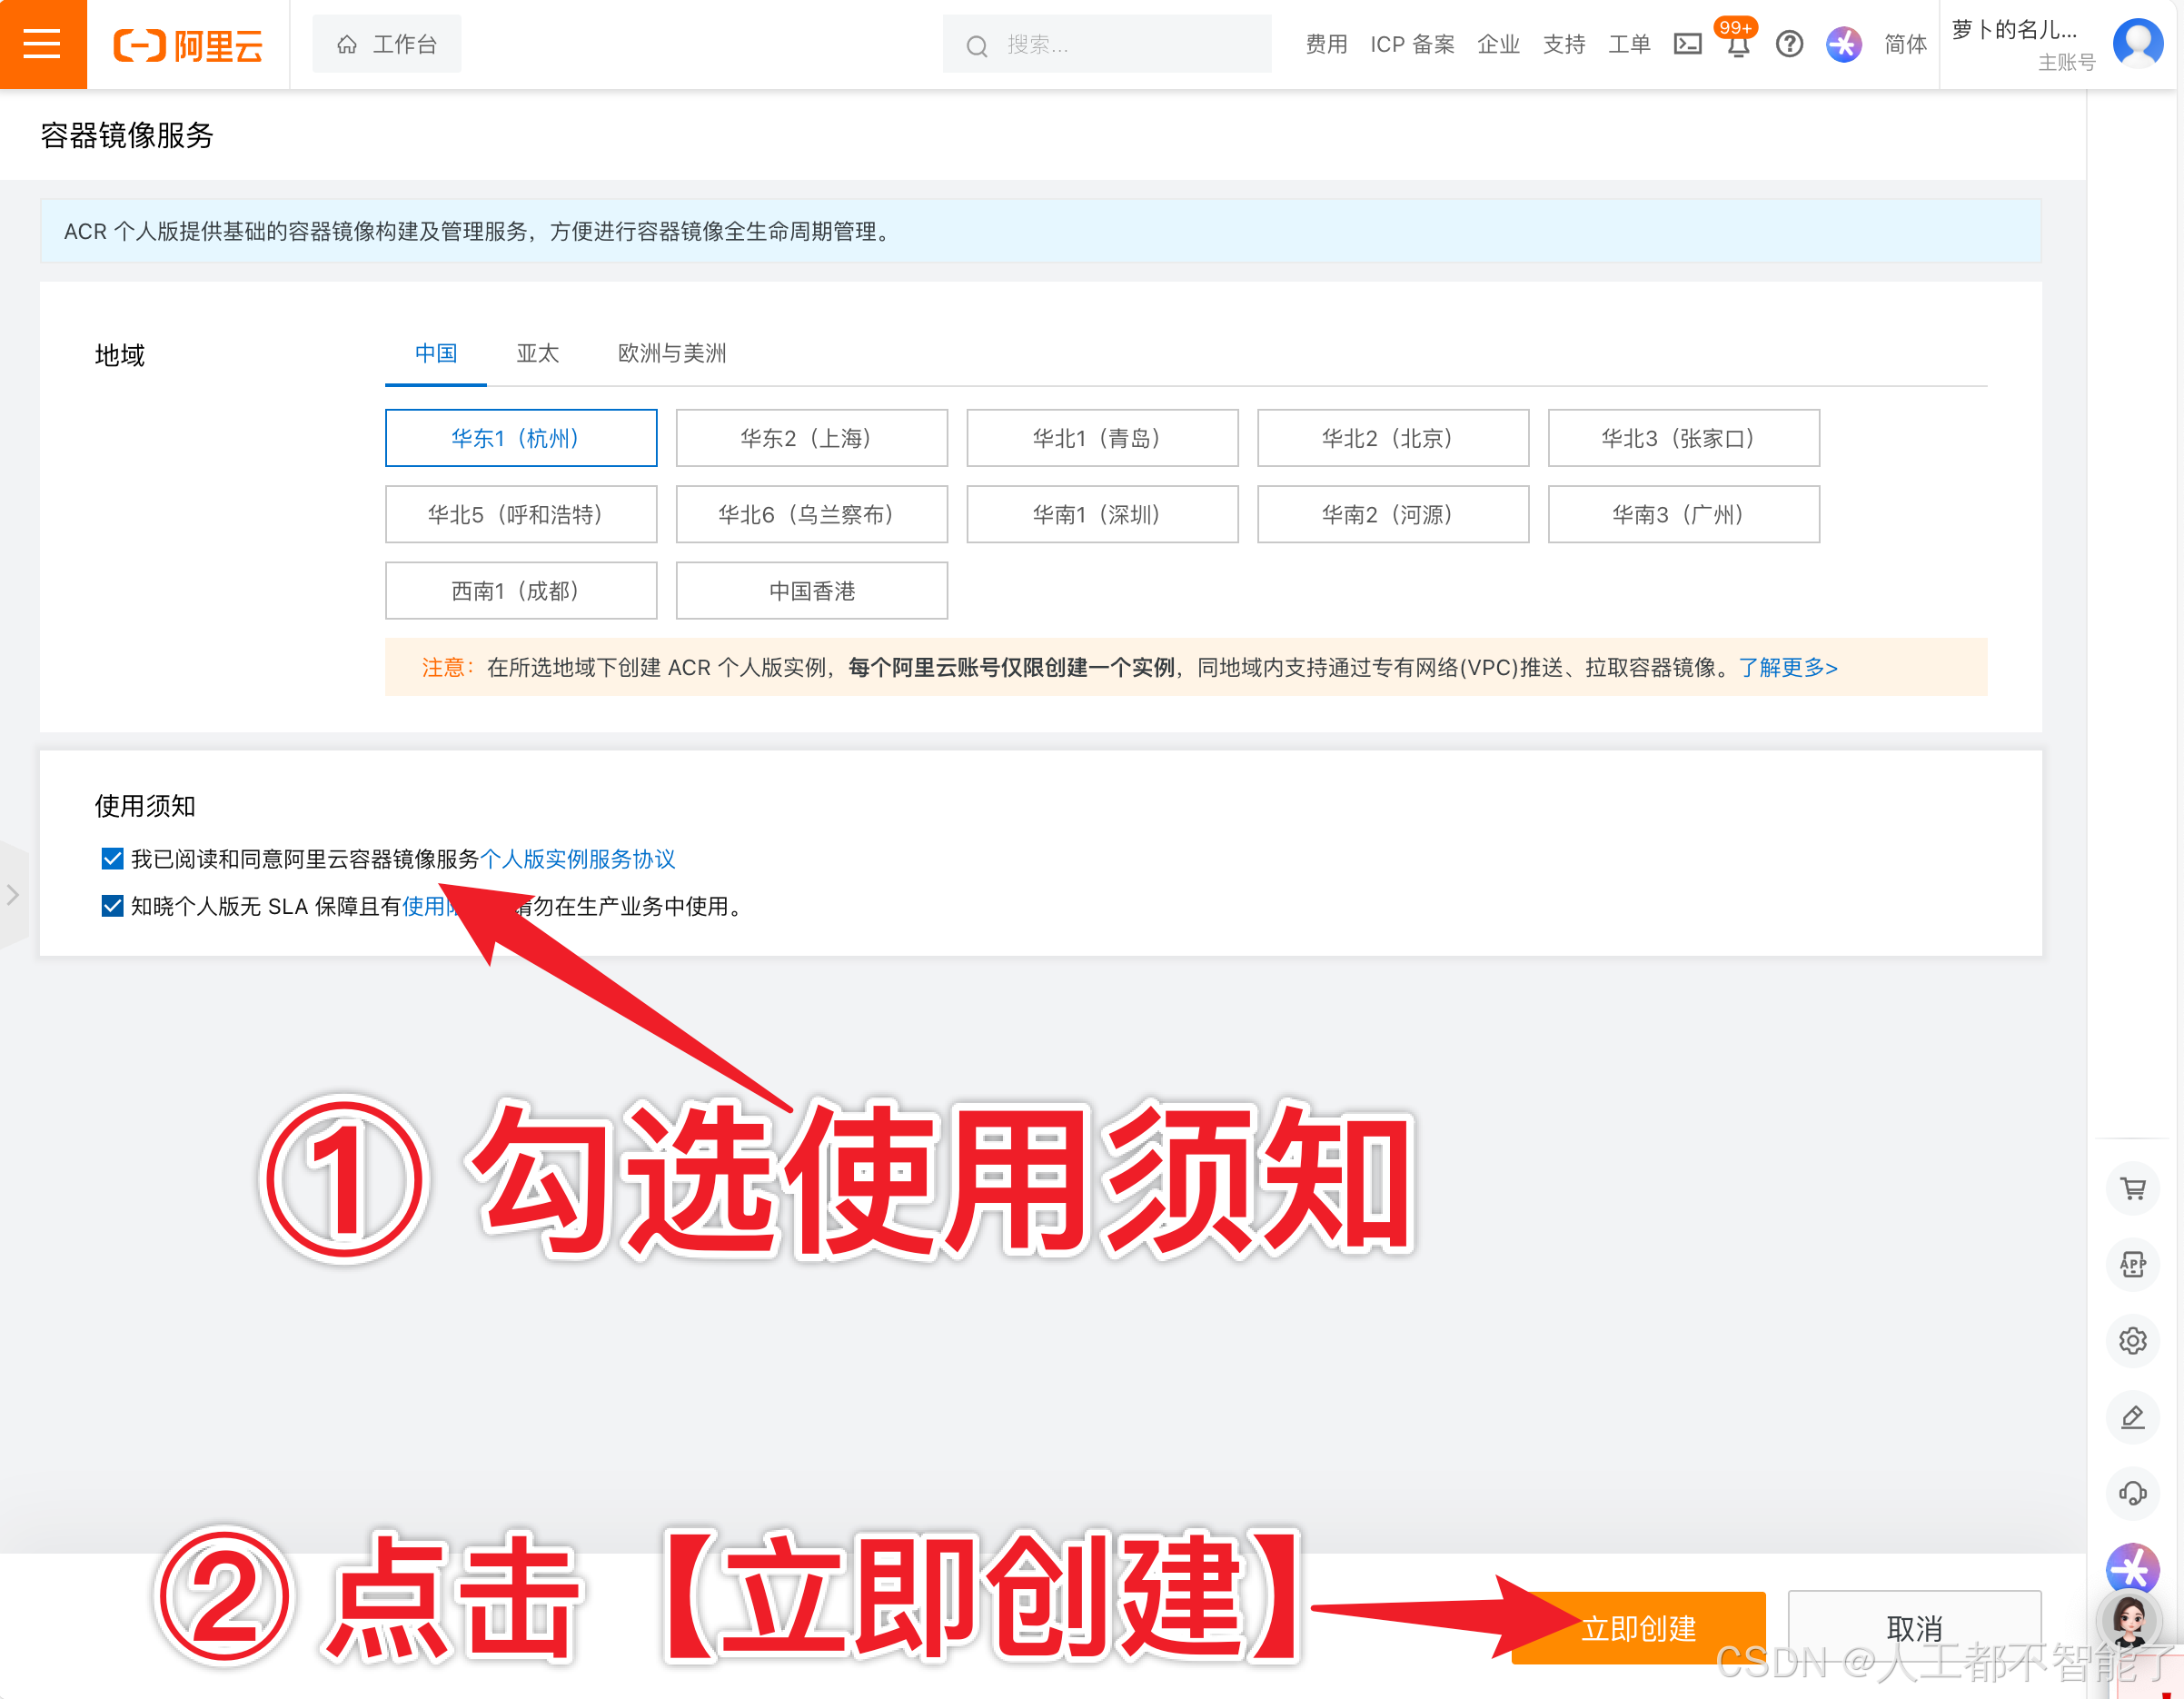2184x1699 pixels.
Task: Open the 个人版实例服务协议 link
Action: (578, 858)
